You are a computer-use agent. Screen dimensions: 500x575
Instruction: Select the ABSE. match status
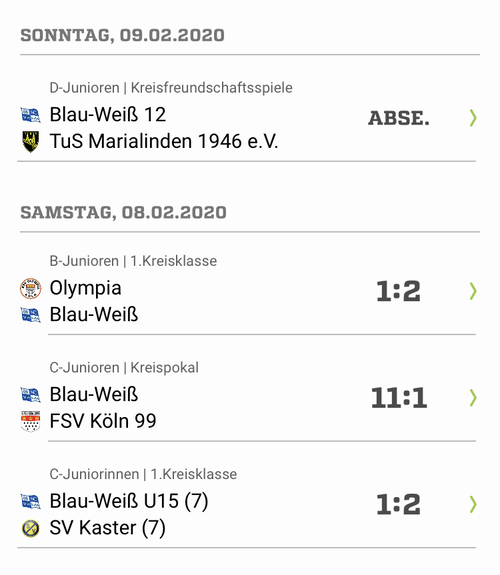click(x=399, y=118)
